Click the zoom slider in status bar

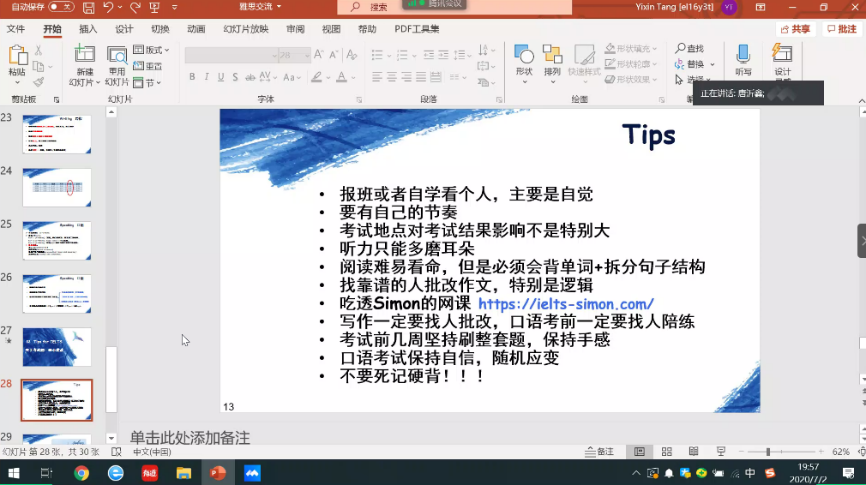(781, 451)
